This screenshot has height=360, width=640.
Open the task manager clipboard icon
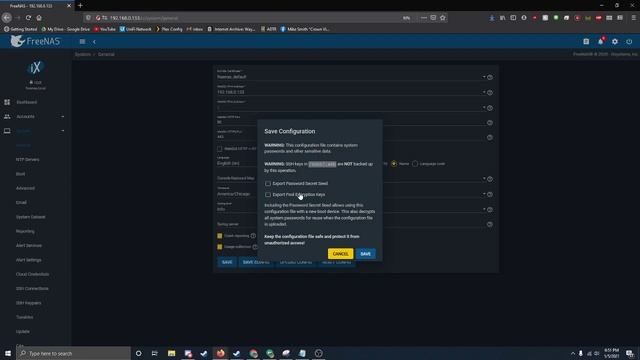(x=586, y=42)
